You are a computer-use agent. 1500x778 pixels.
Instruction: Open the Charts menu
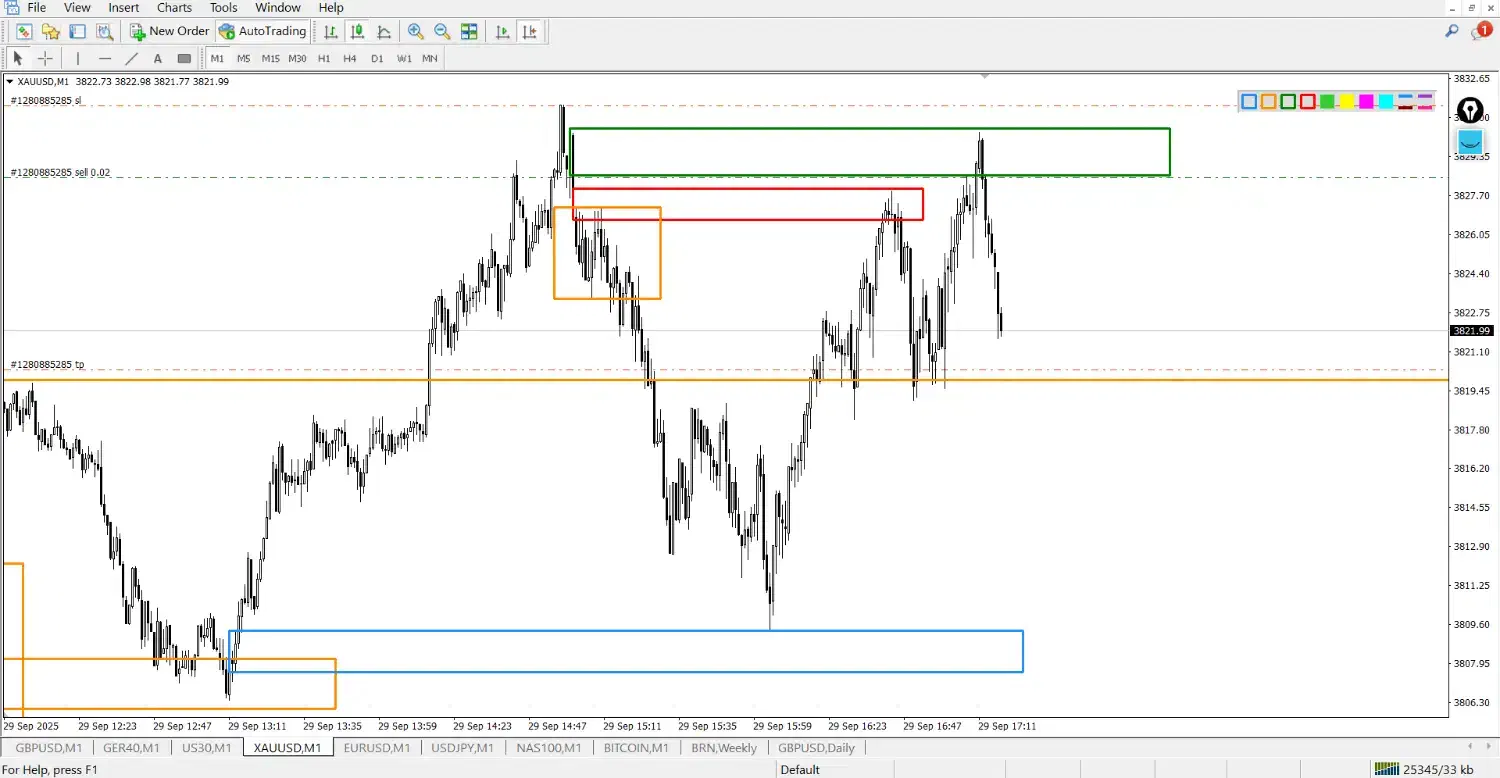[x=174, y=8]
